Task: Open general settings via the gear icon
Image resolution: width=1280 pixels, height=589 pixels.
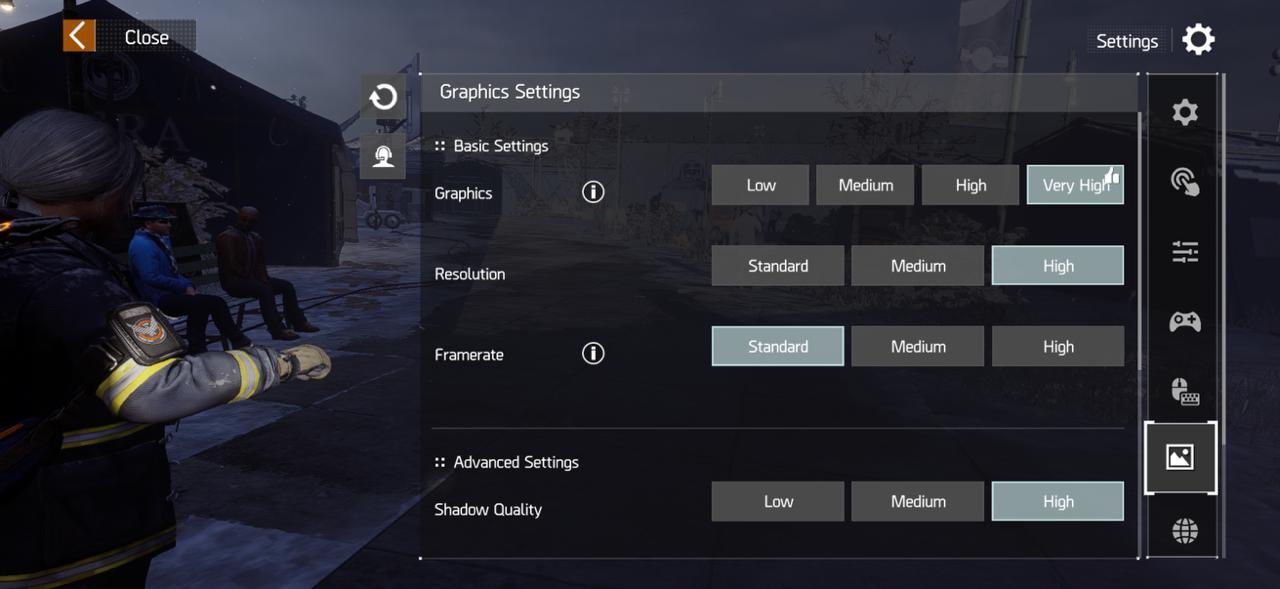Action: point(1182,111)
